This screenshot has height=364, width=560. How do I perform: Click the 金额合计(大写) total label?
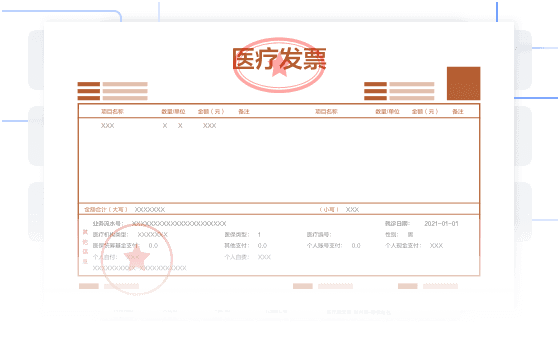[x=106, y=209]
